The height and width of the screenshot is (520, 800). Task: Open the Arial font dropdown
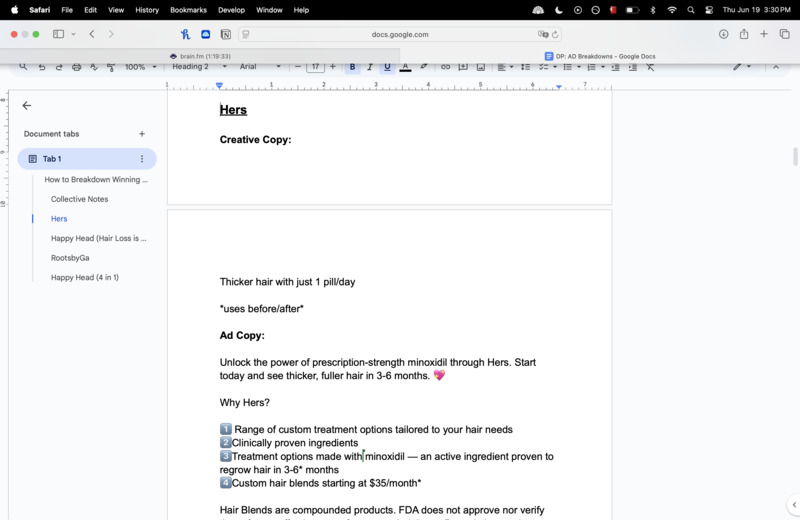[x=260, y=67]
